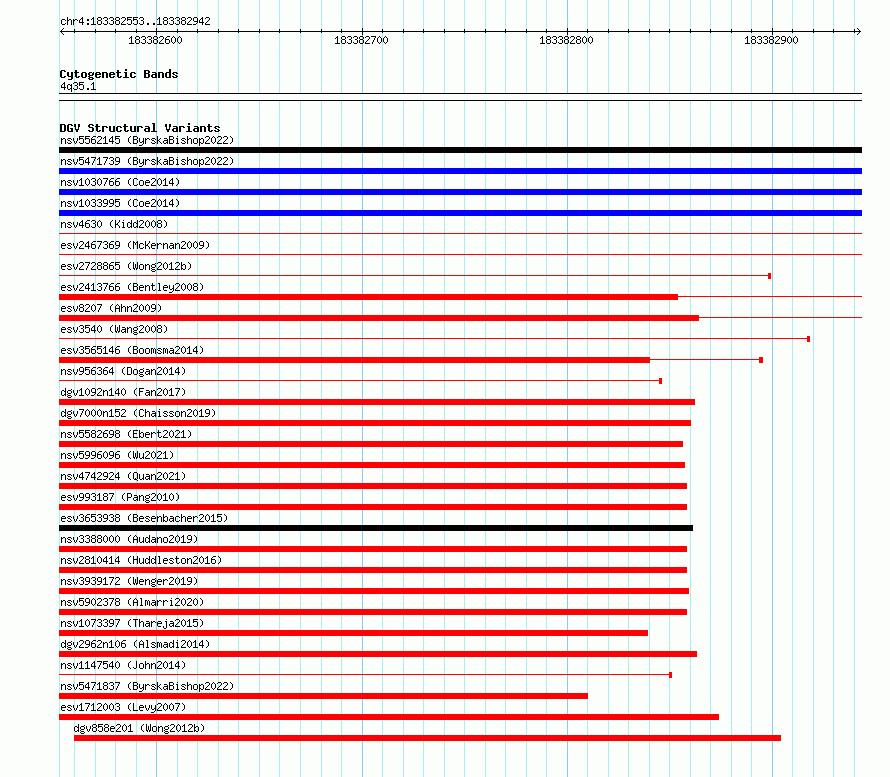
Task: Click red bar under nsv5996096 (Wu2021)
Action: click(x=372, y=465)
